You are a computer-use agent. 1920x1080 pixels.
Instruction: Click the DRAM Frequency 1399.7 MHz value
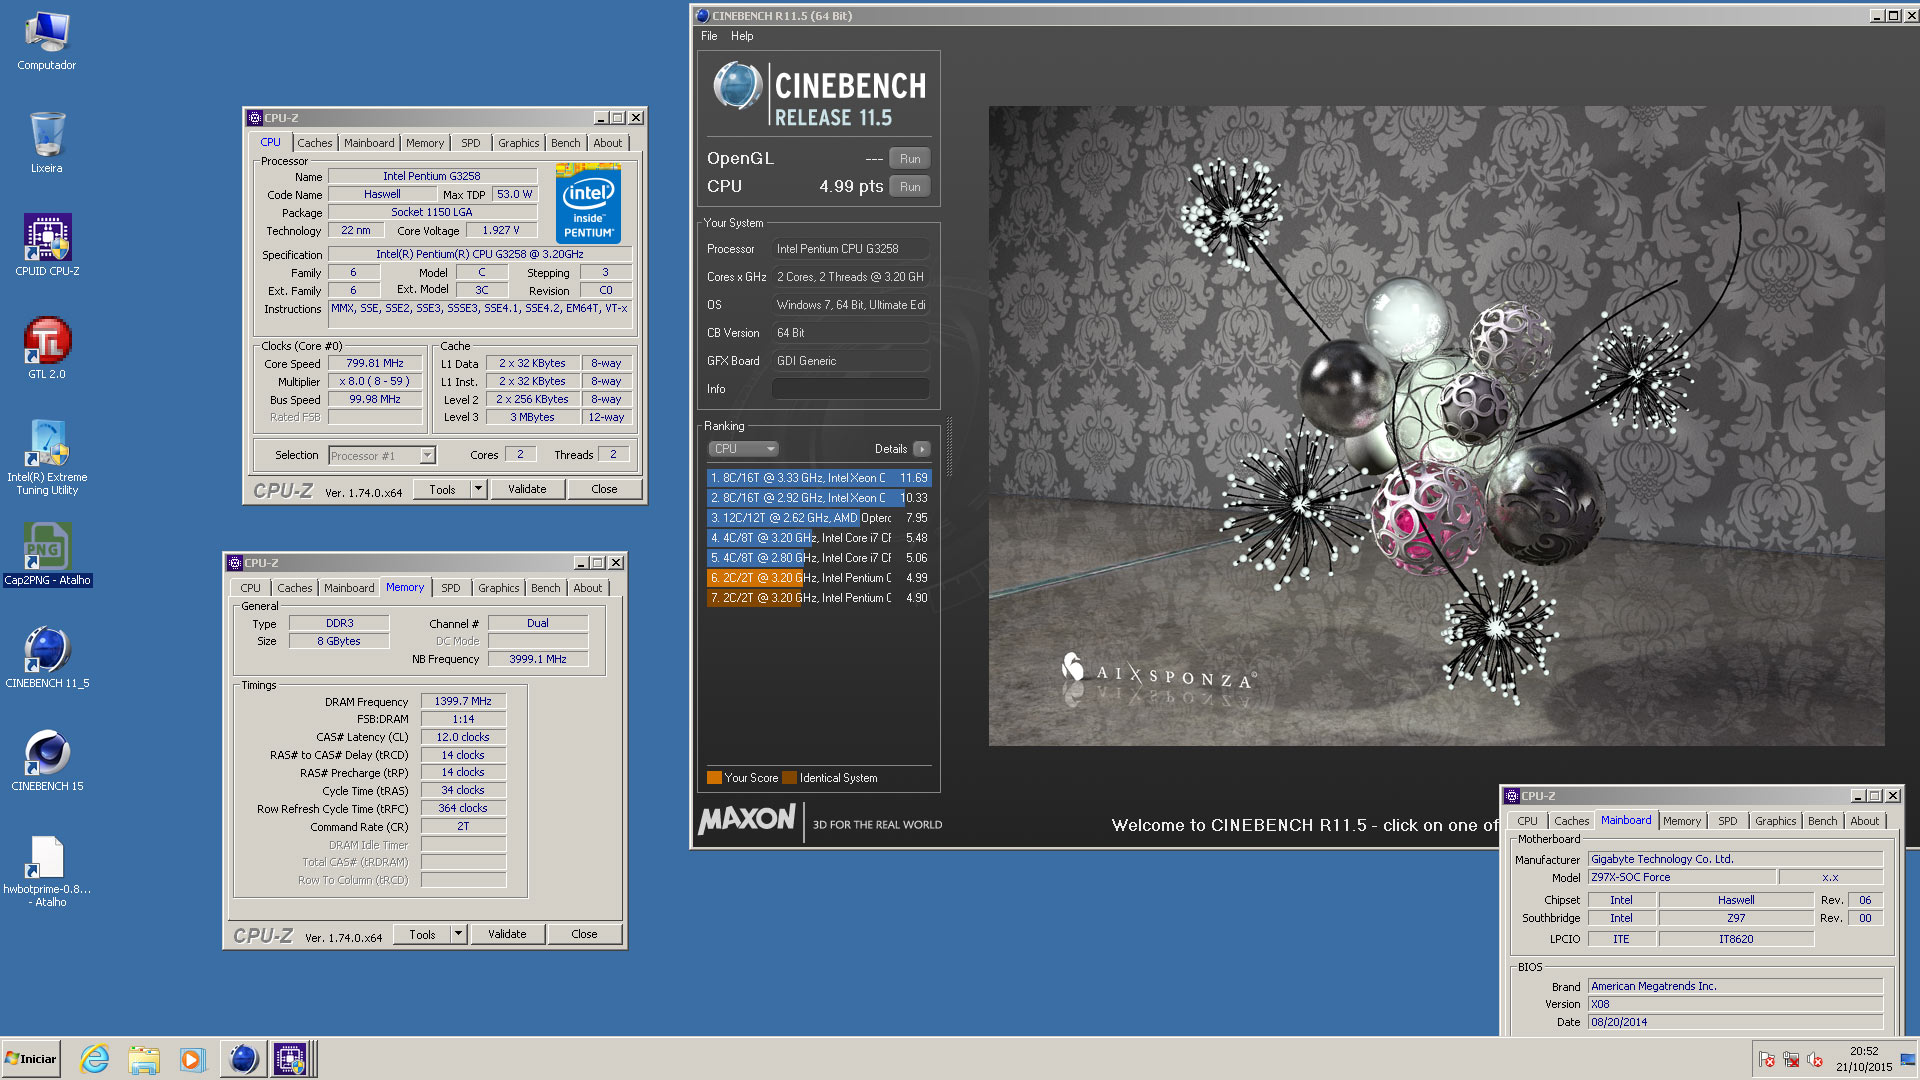[x=463, y=702]
